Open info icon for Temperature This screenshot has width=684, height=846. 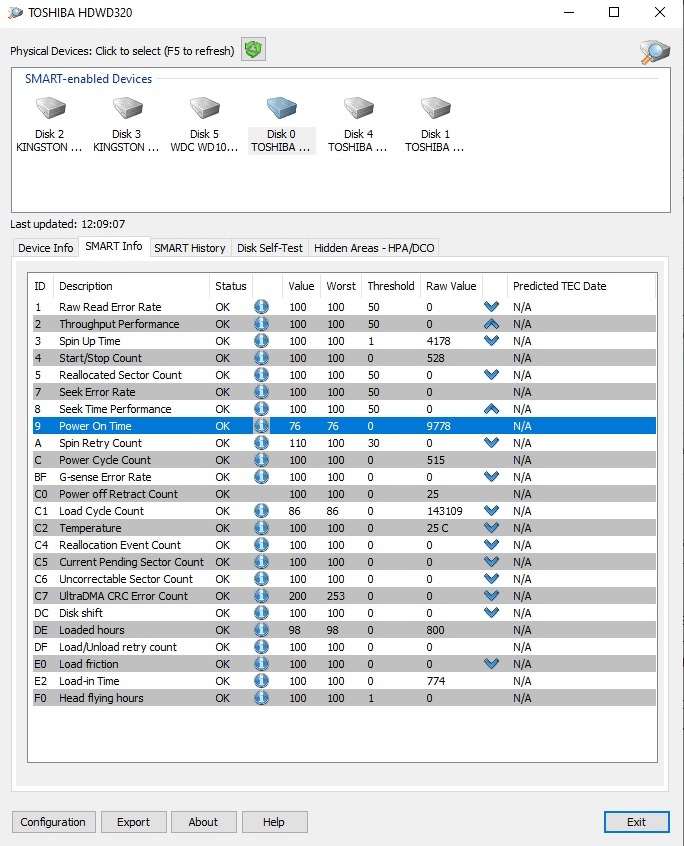pos(261,528)
